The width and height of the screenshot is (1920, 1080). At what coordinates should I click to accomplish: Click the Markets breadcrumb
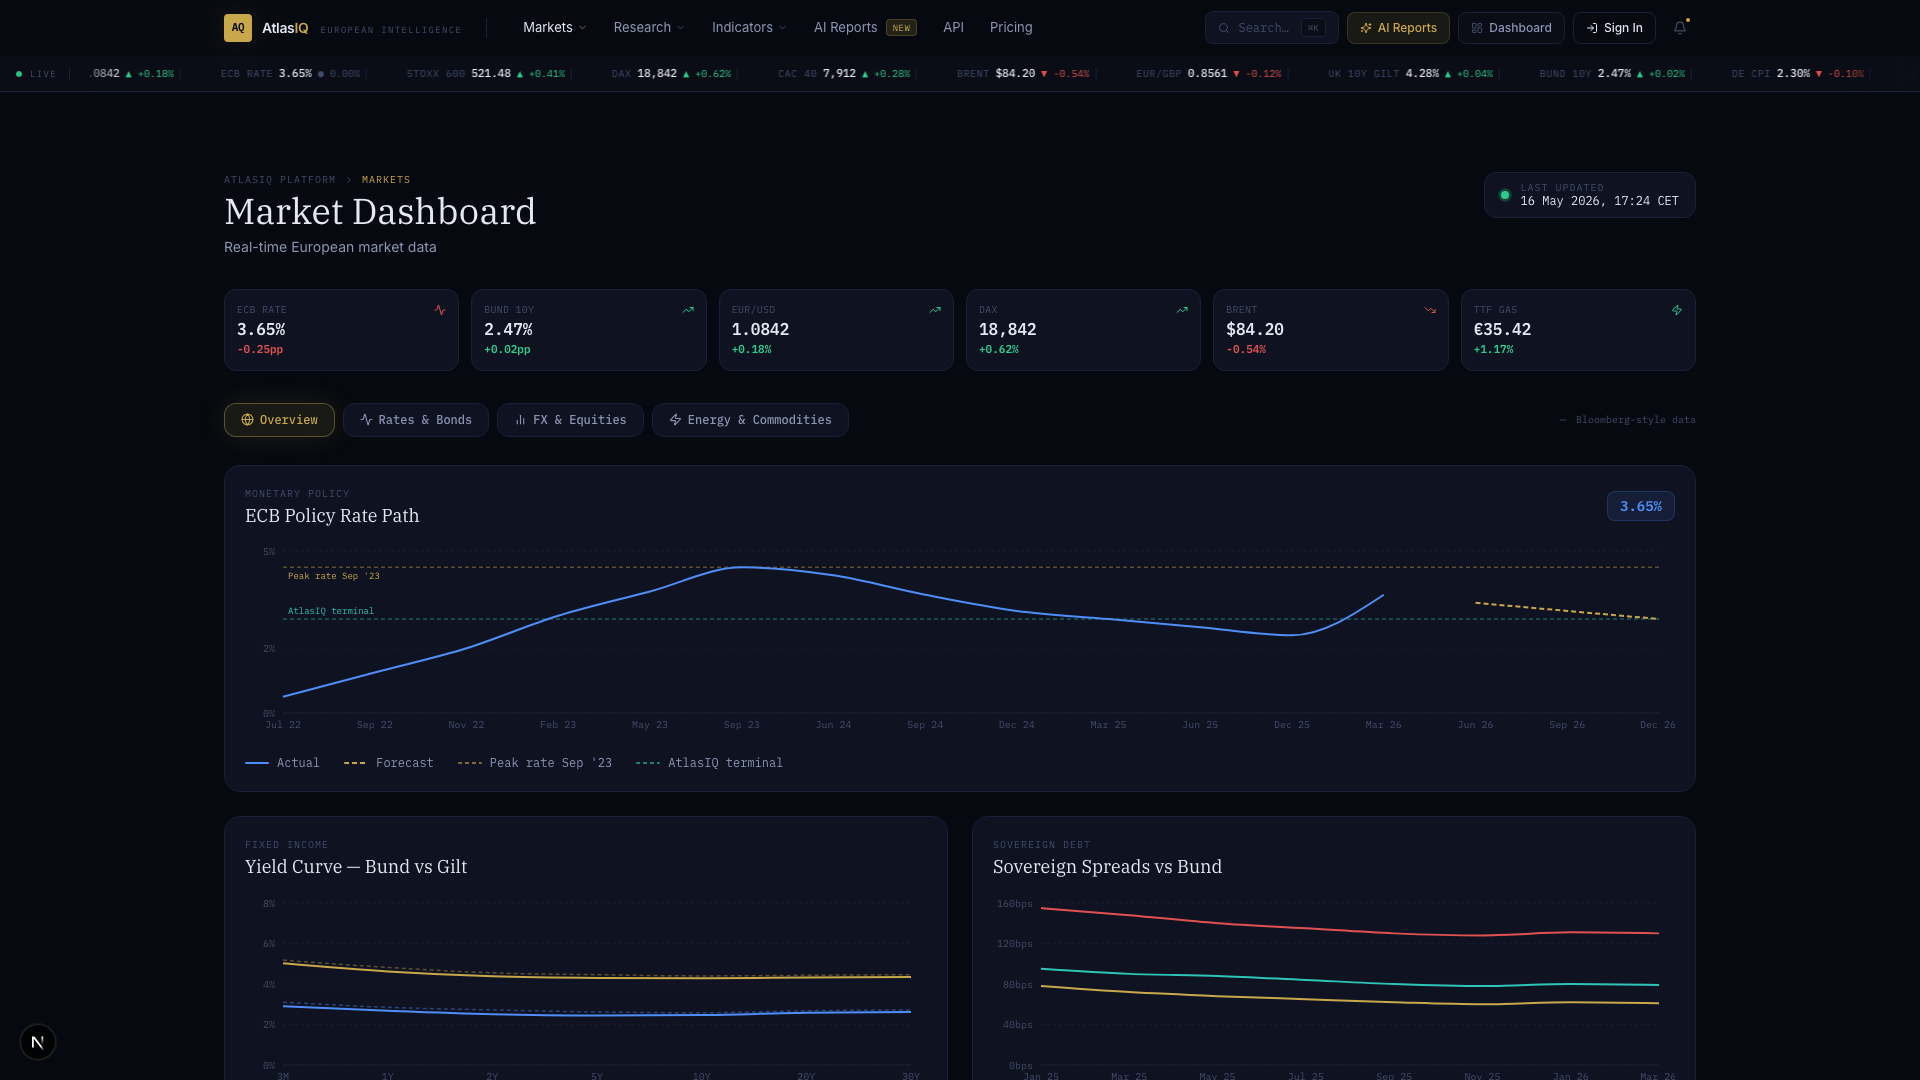(386, 180)
